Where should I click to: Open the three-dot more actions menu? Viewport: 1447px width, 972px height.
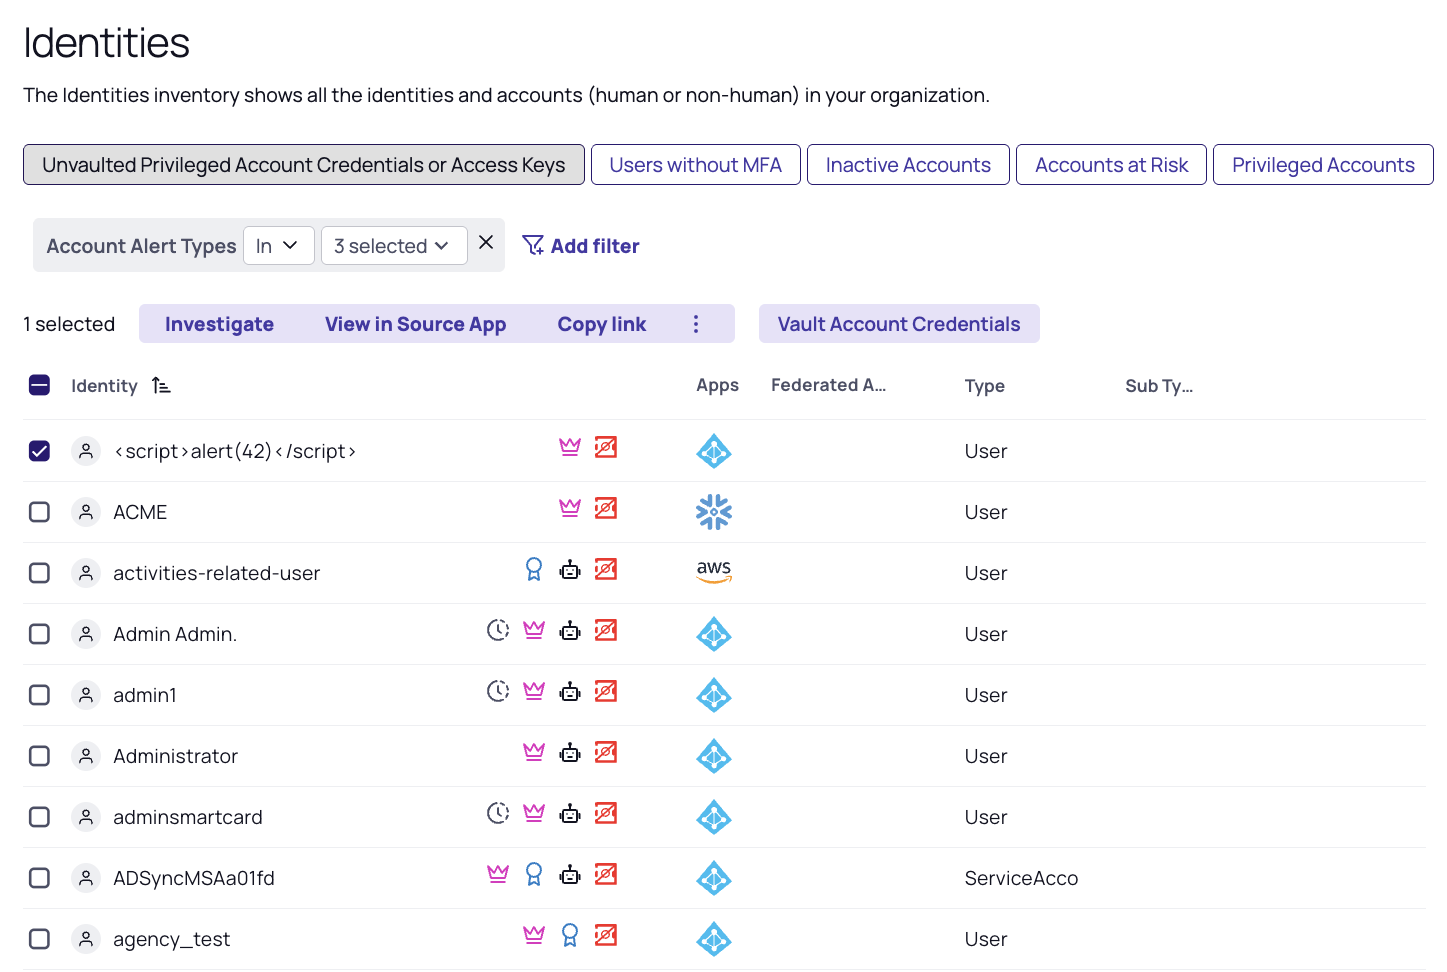coord(696,324)
